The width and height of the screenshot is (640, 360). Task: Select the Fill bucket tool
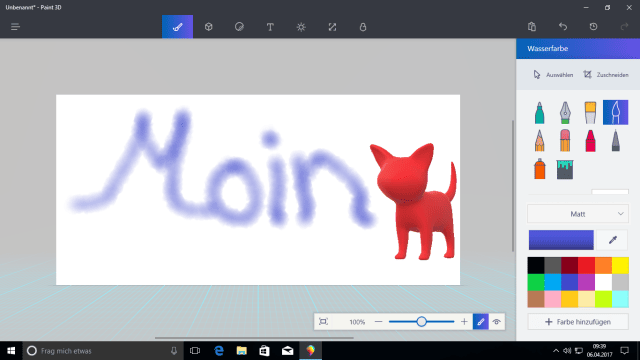point(565,169)
